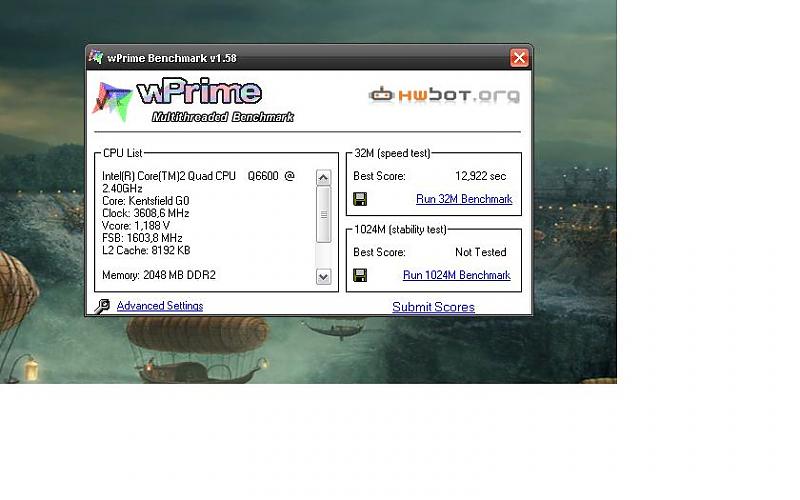Click the wPrime title bar app icon
This screenshot has height=500, width=800.
(x=95, y=57)
